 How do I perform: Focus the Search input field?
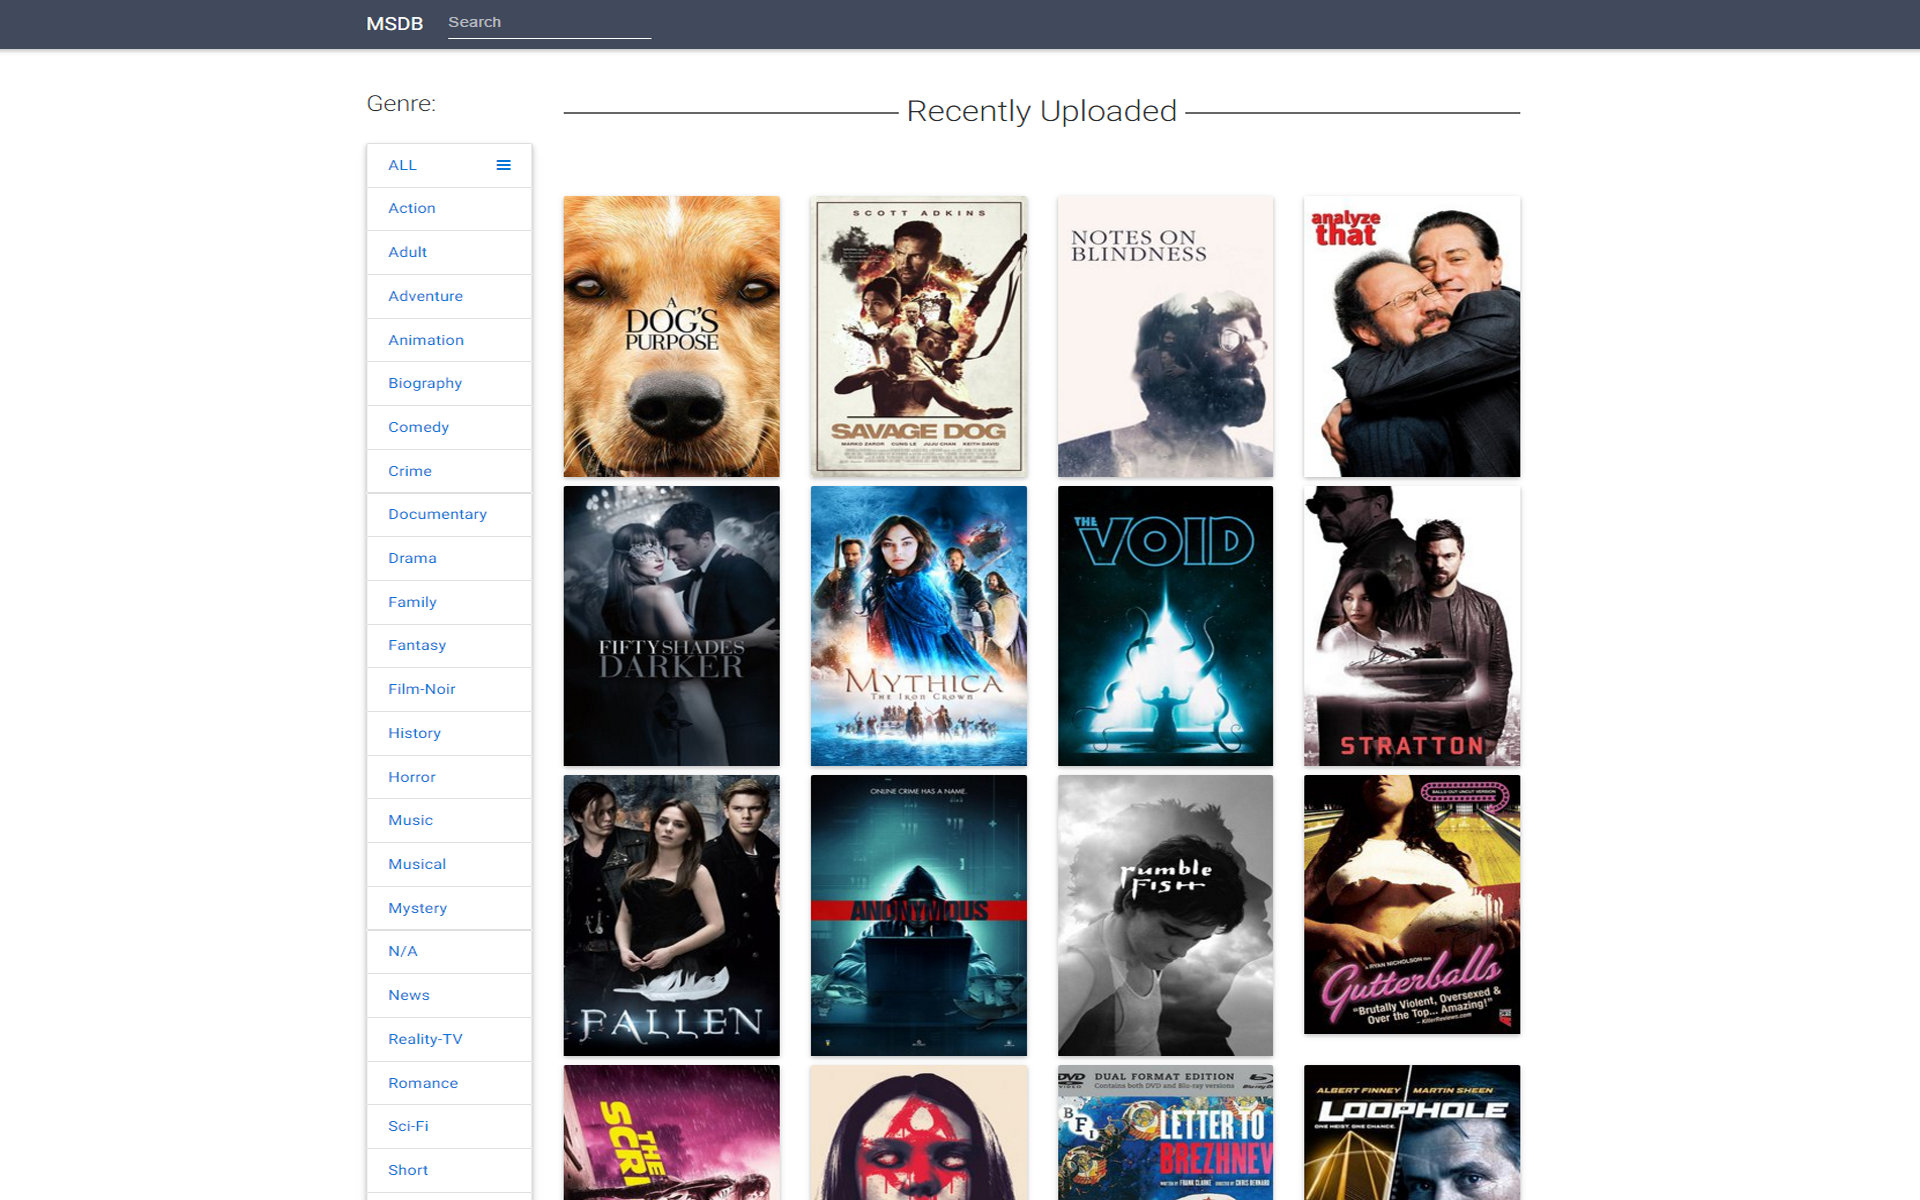click(549, 23)
